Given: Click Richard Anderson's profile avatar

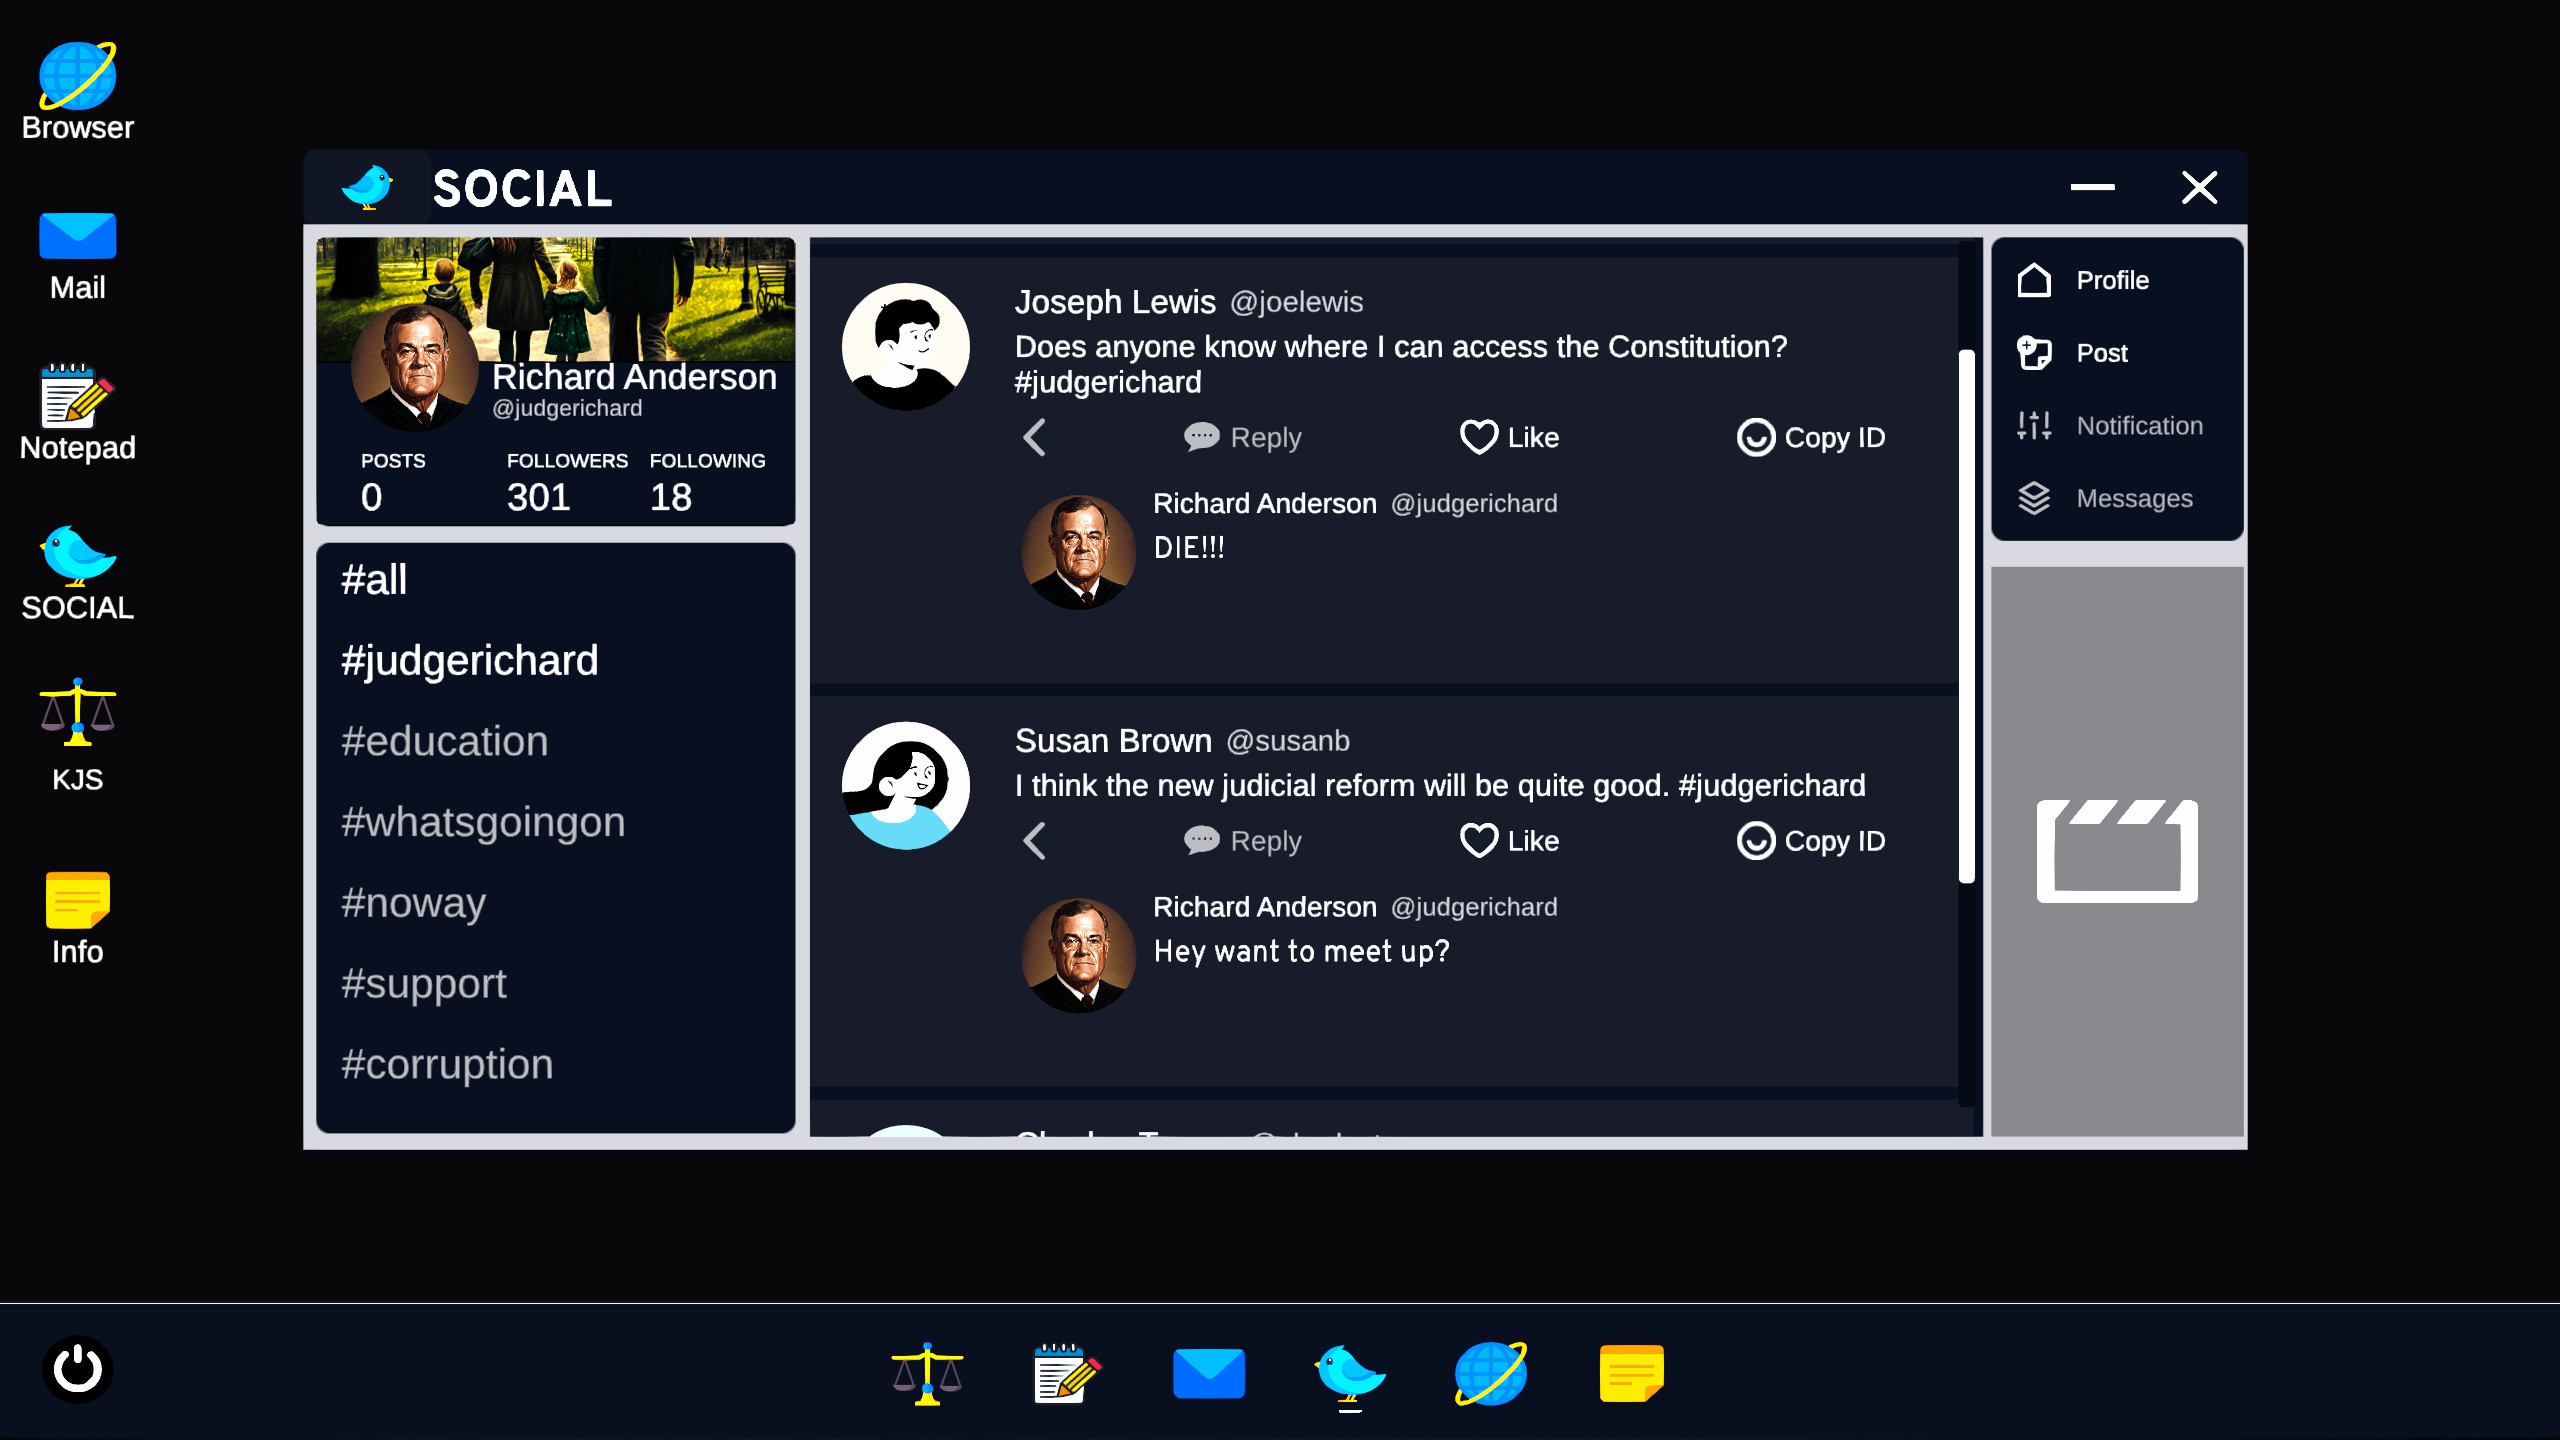Looking at the screenshot, I should (x=414, y=369).
